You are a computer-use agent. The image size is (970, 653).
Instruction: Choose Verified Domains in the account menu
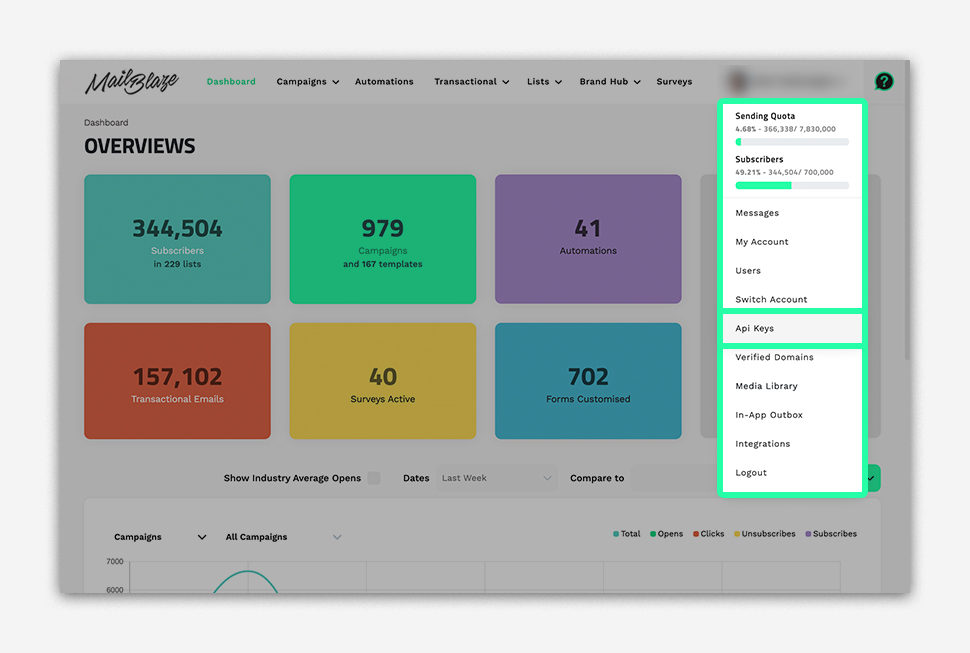pyautogui.click(x=774, y=357)
